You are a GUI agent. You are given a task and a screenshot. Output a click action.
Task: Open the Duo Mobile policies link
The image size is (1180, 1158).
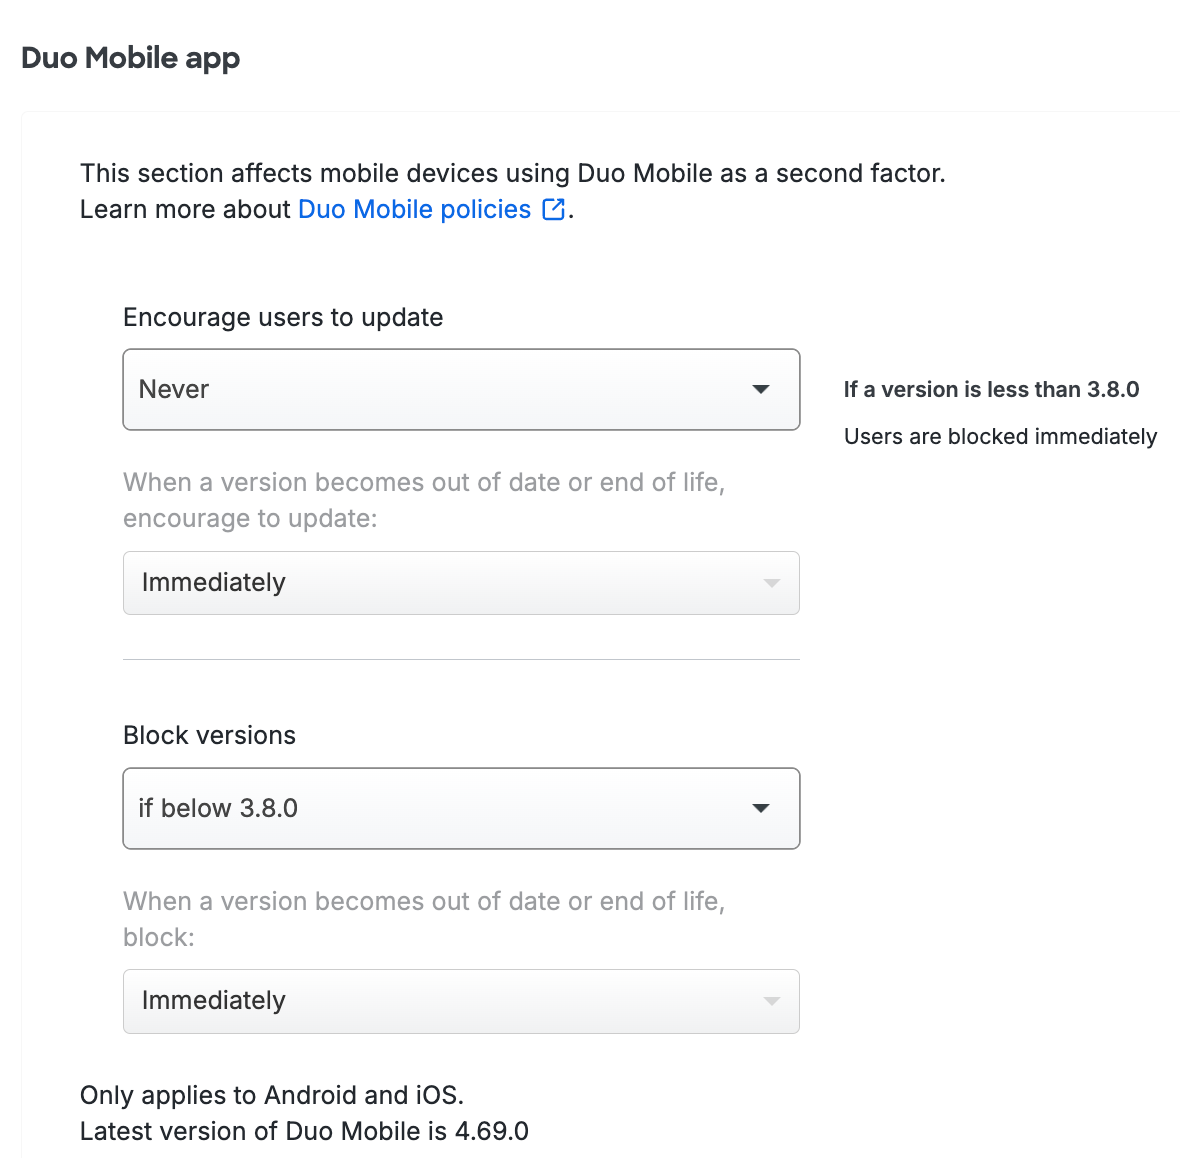(414, 209)
